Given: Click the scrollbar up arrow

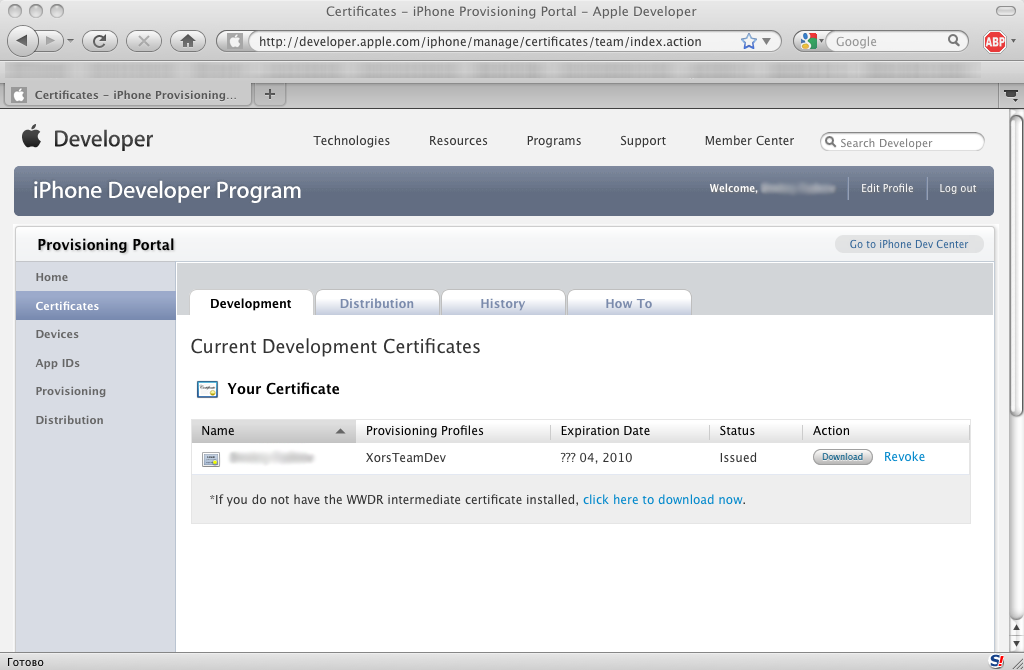Looking at the screenshot, I should [1016, 628].
